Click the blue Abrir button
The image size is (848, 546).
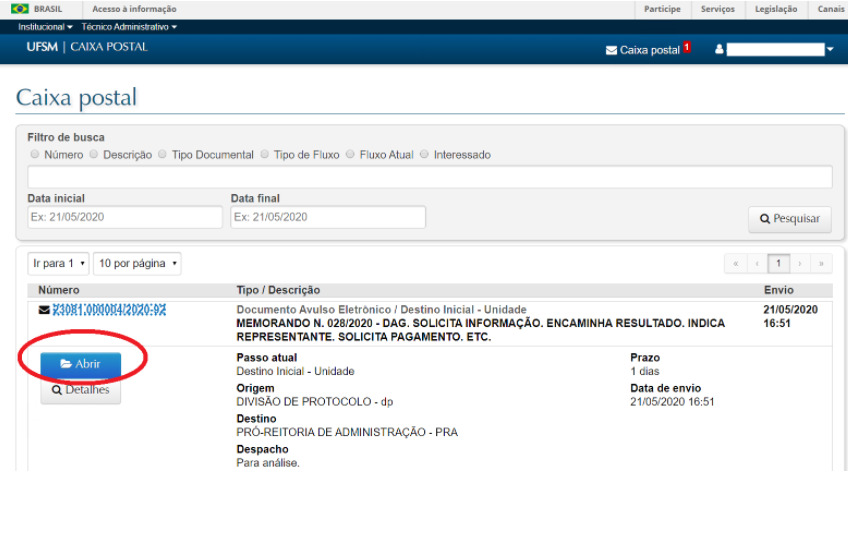coord(80,364)
